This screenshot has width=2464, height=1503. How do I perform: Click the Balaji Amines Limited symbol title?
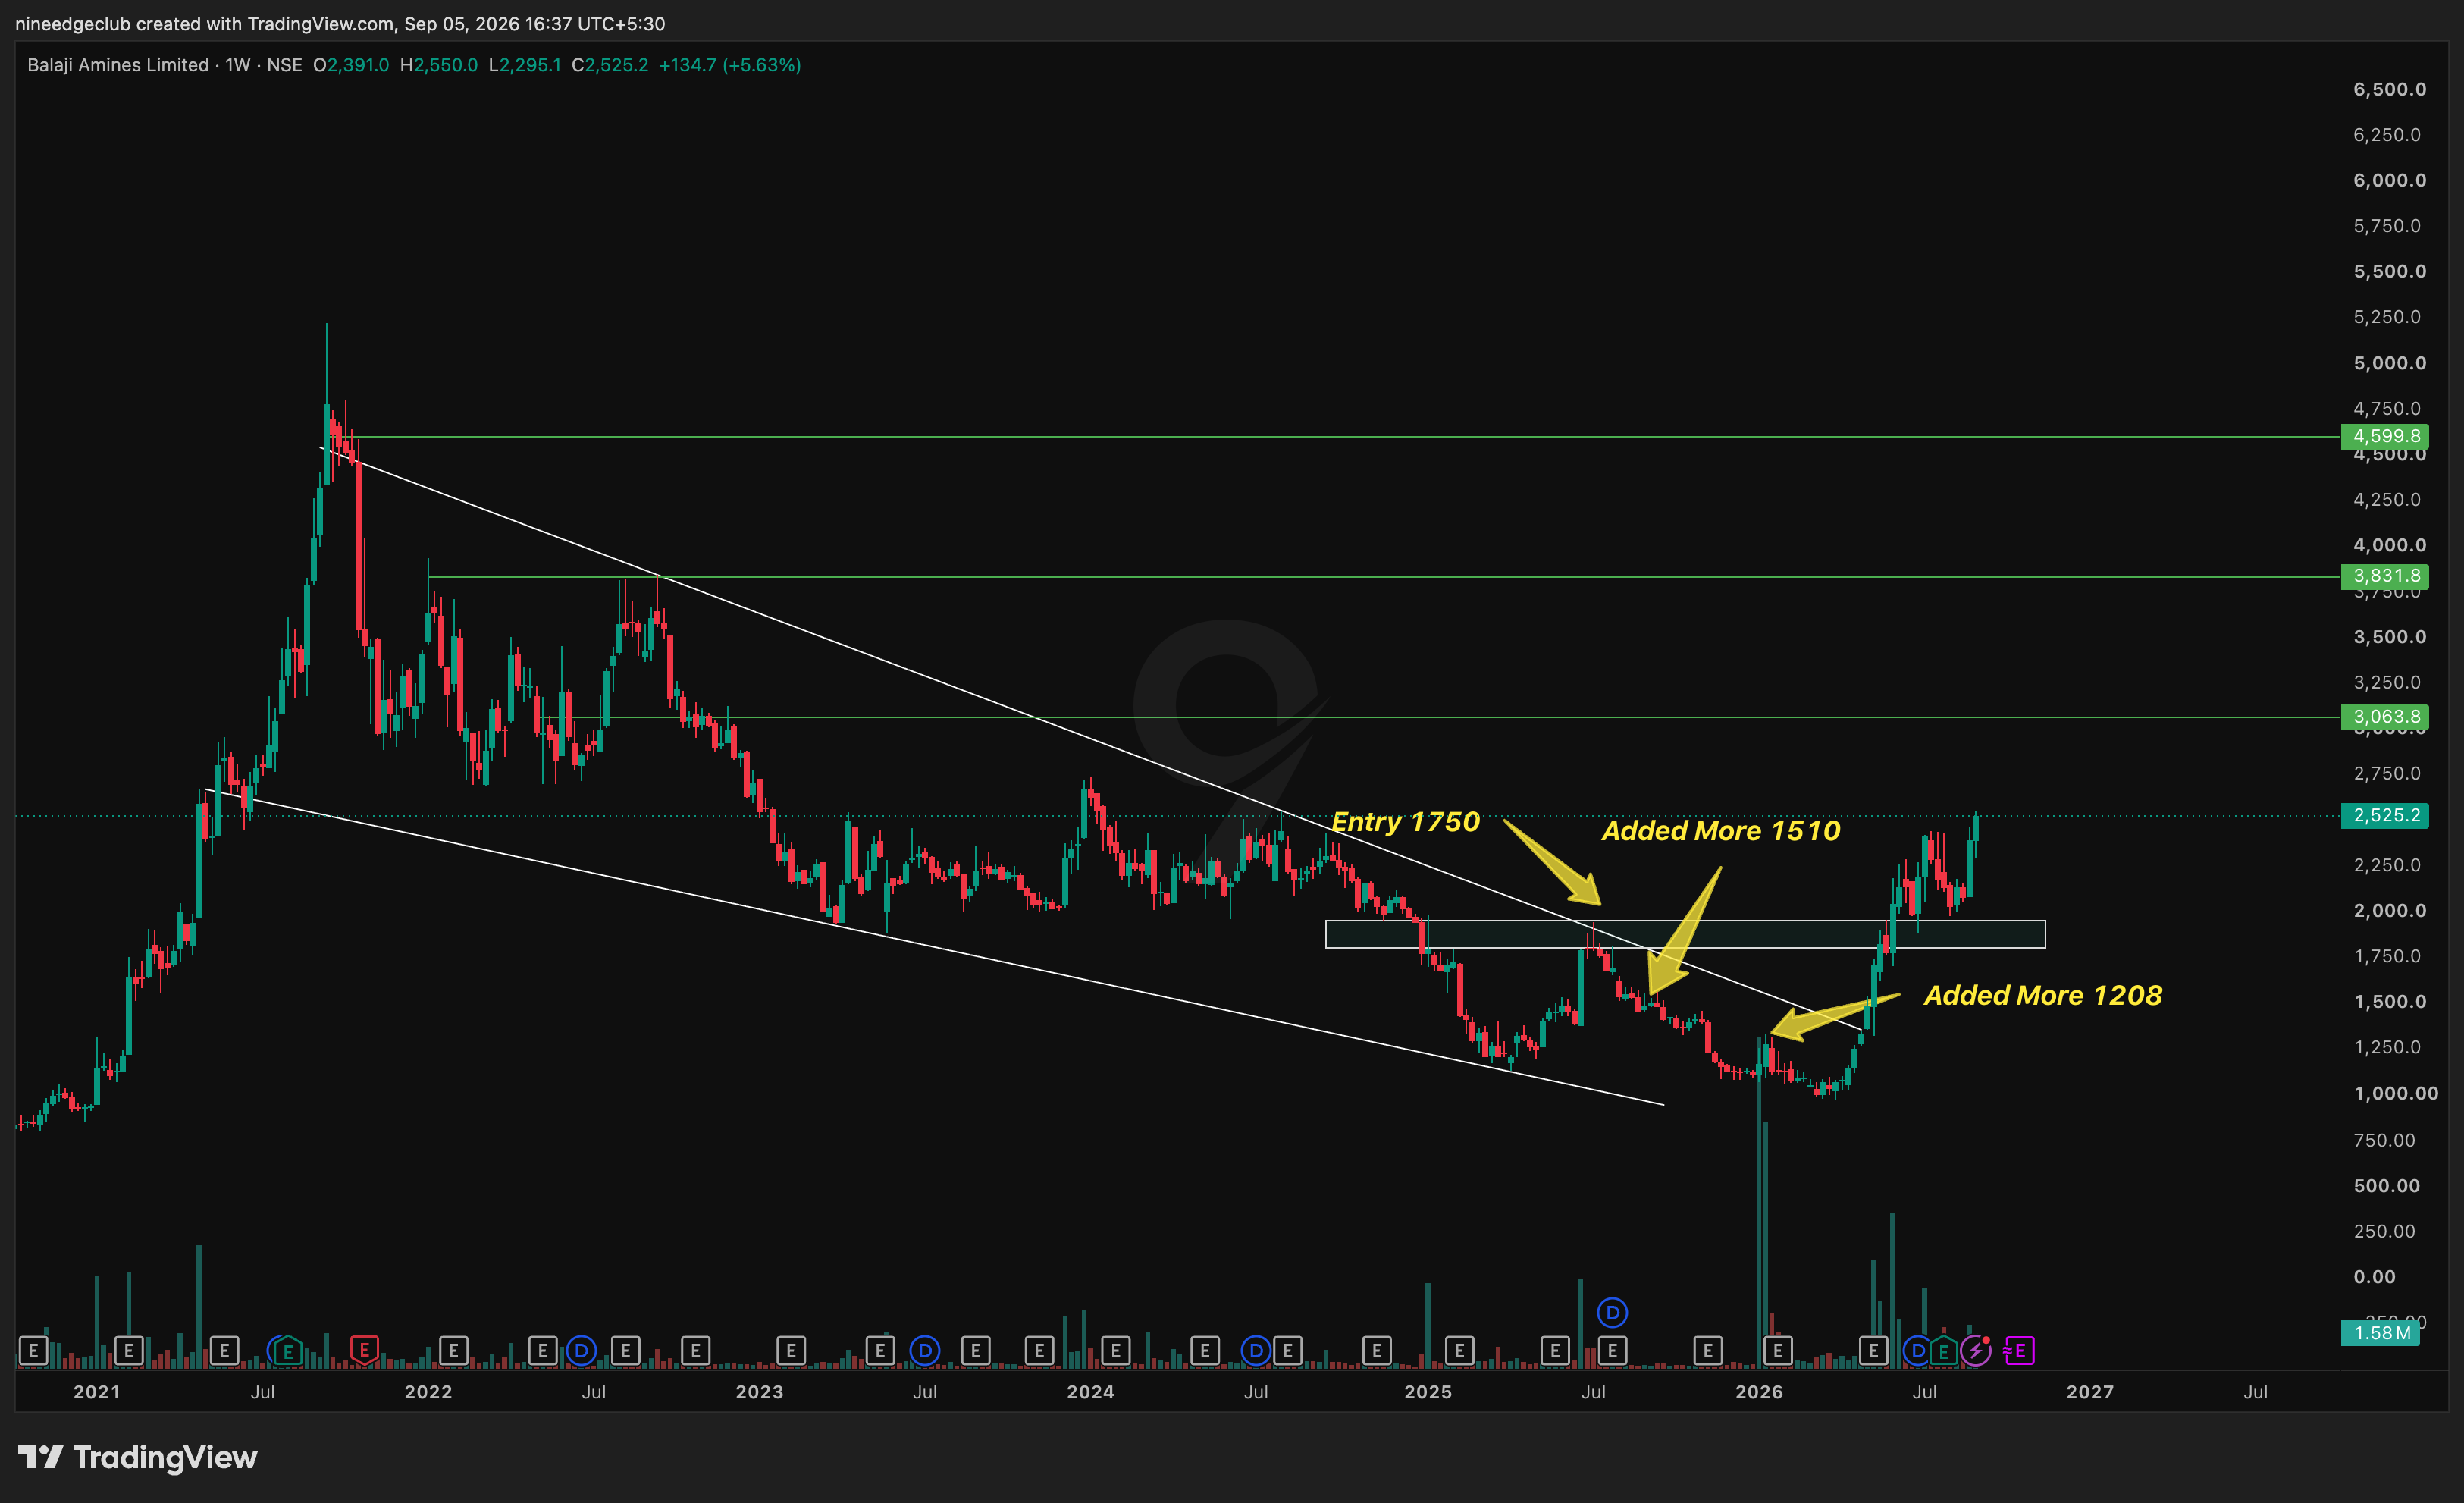tap(118, 65)
